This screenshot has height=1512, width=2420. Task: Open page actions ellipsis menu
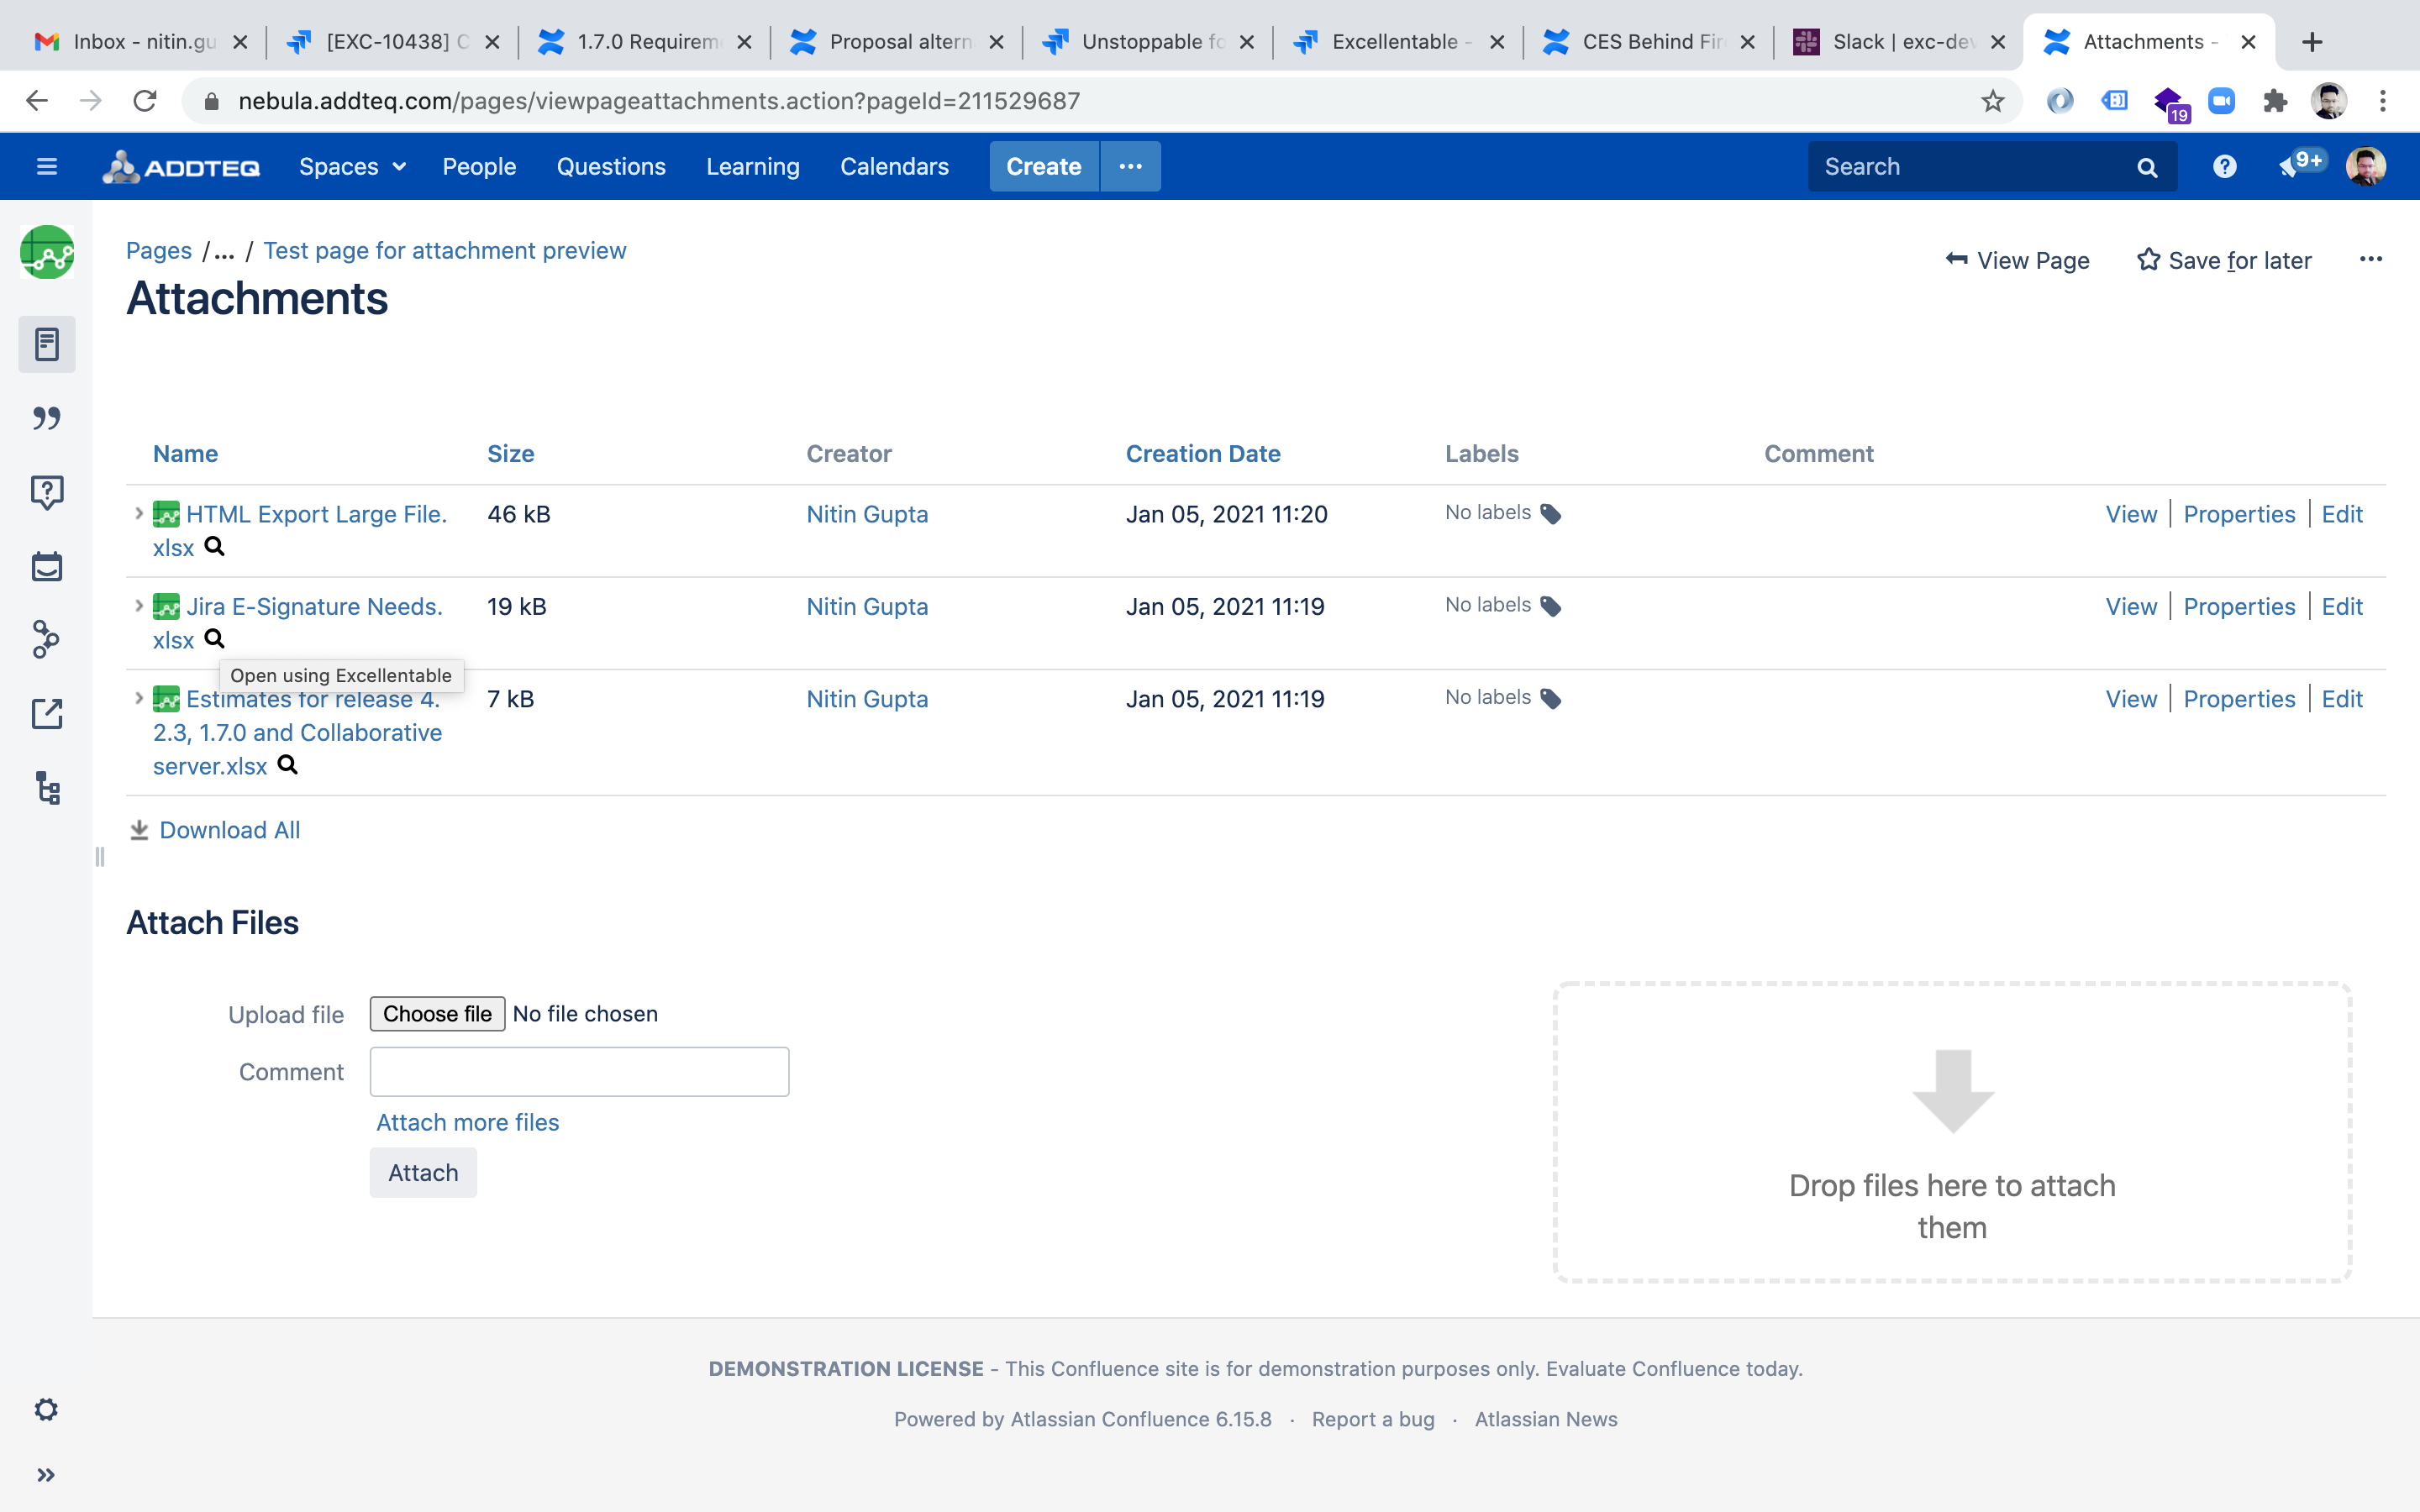tap(2370, 260)
